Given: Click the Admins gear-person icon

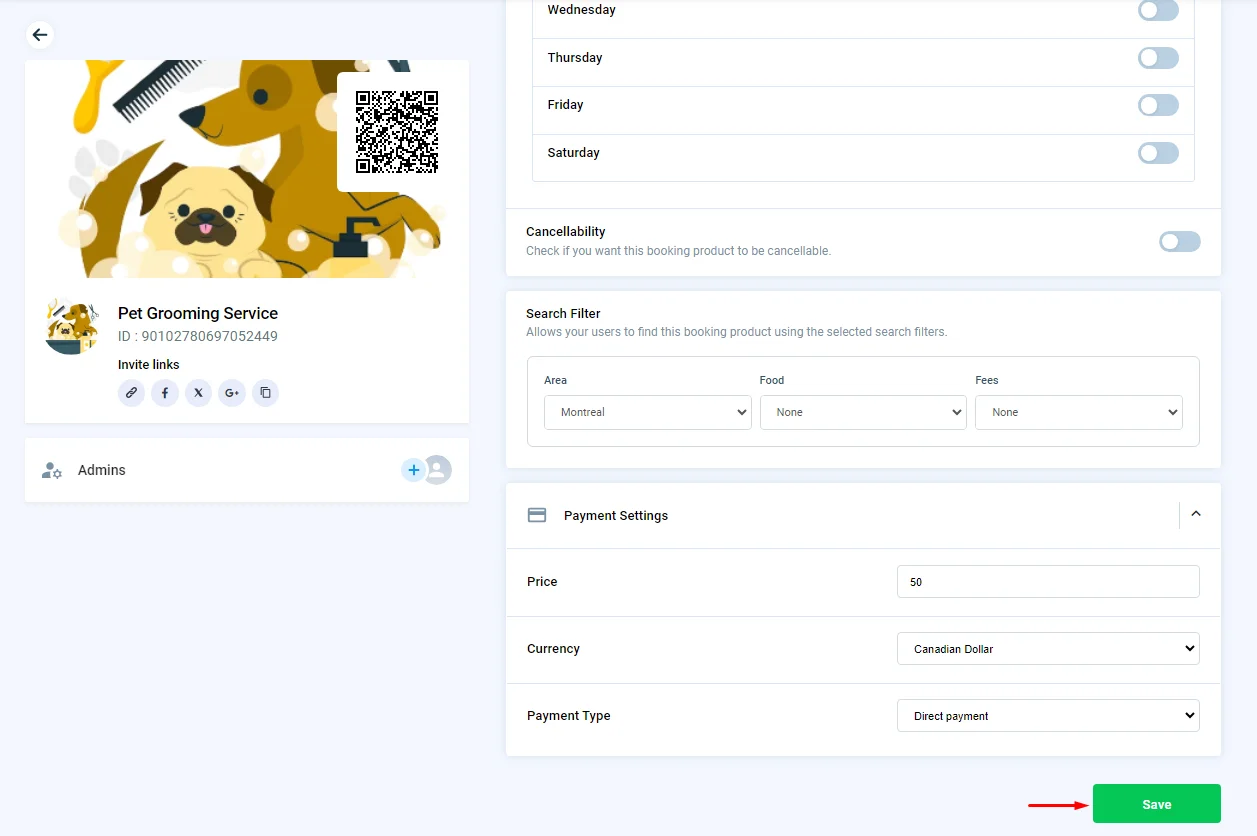Looking at the screenshot, I should point(52,470).
